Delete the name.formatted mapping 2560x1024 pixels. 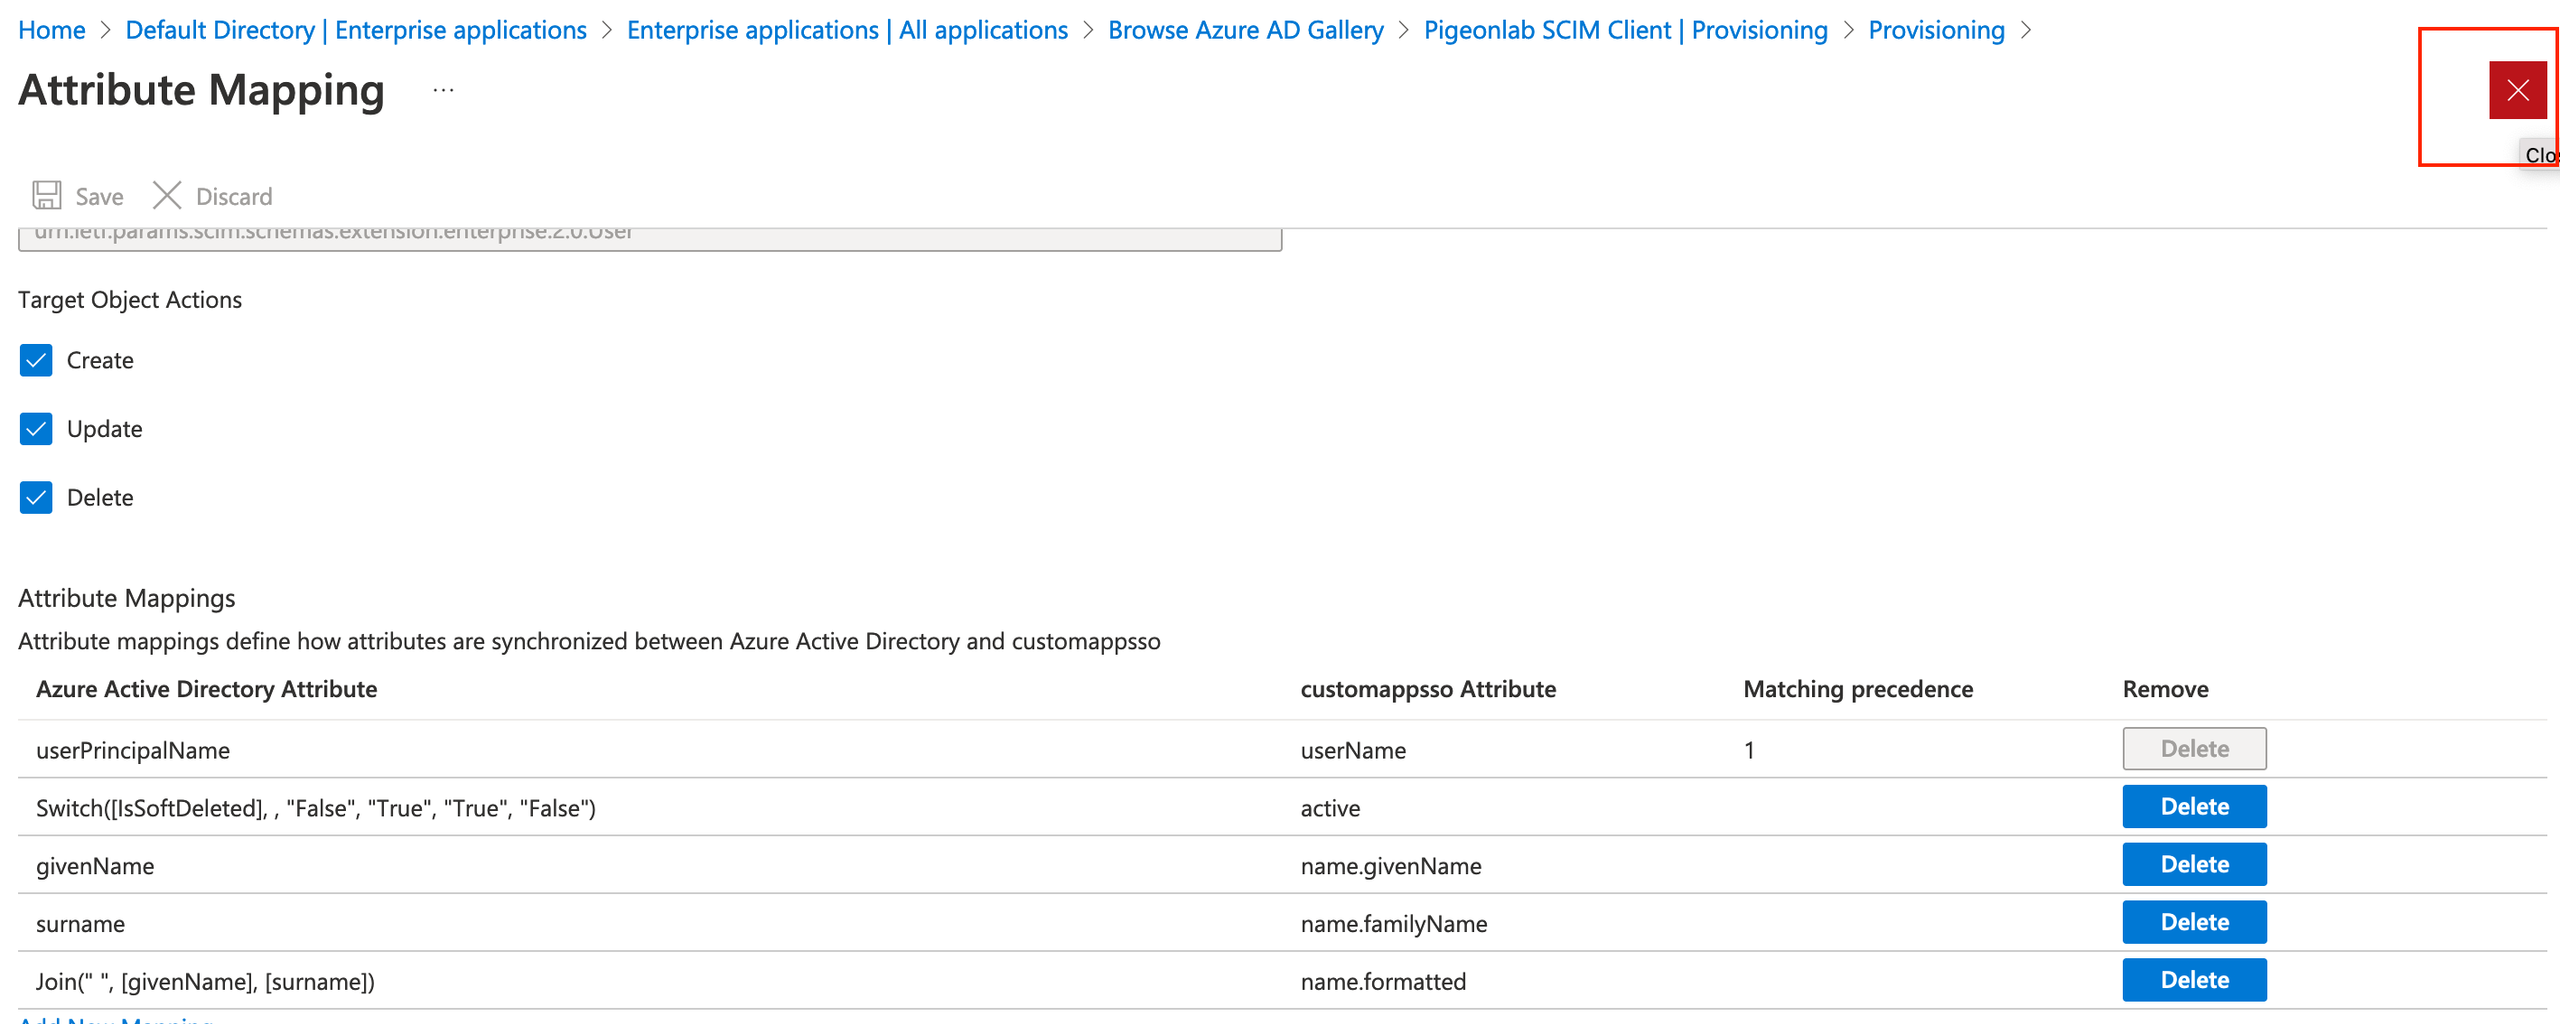(x=2194, y=980)
